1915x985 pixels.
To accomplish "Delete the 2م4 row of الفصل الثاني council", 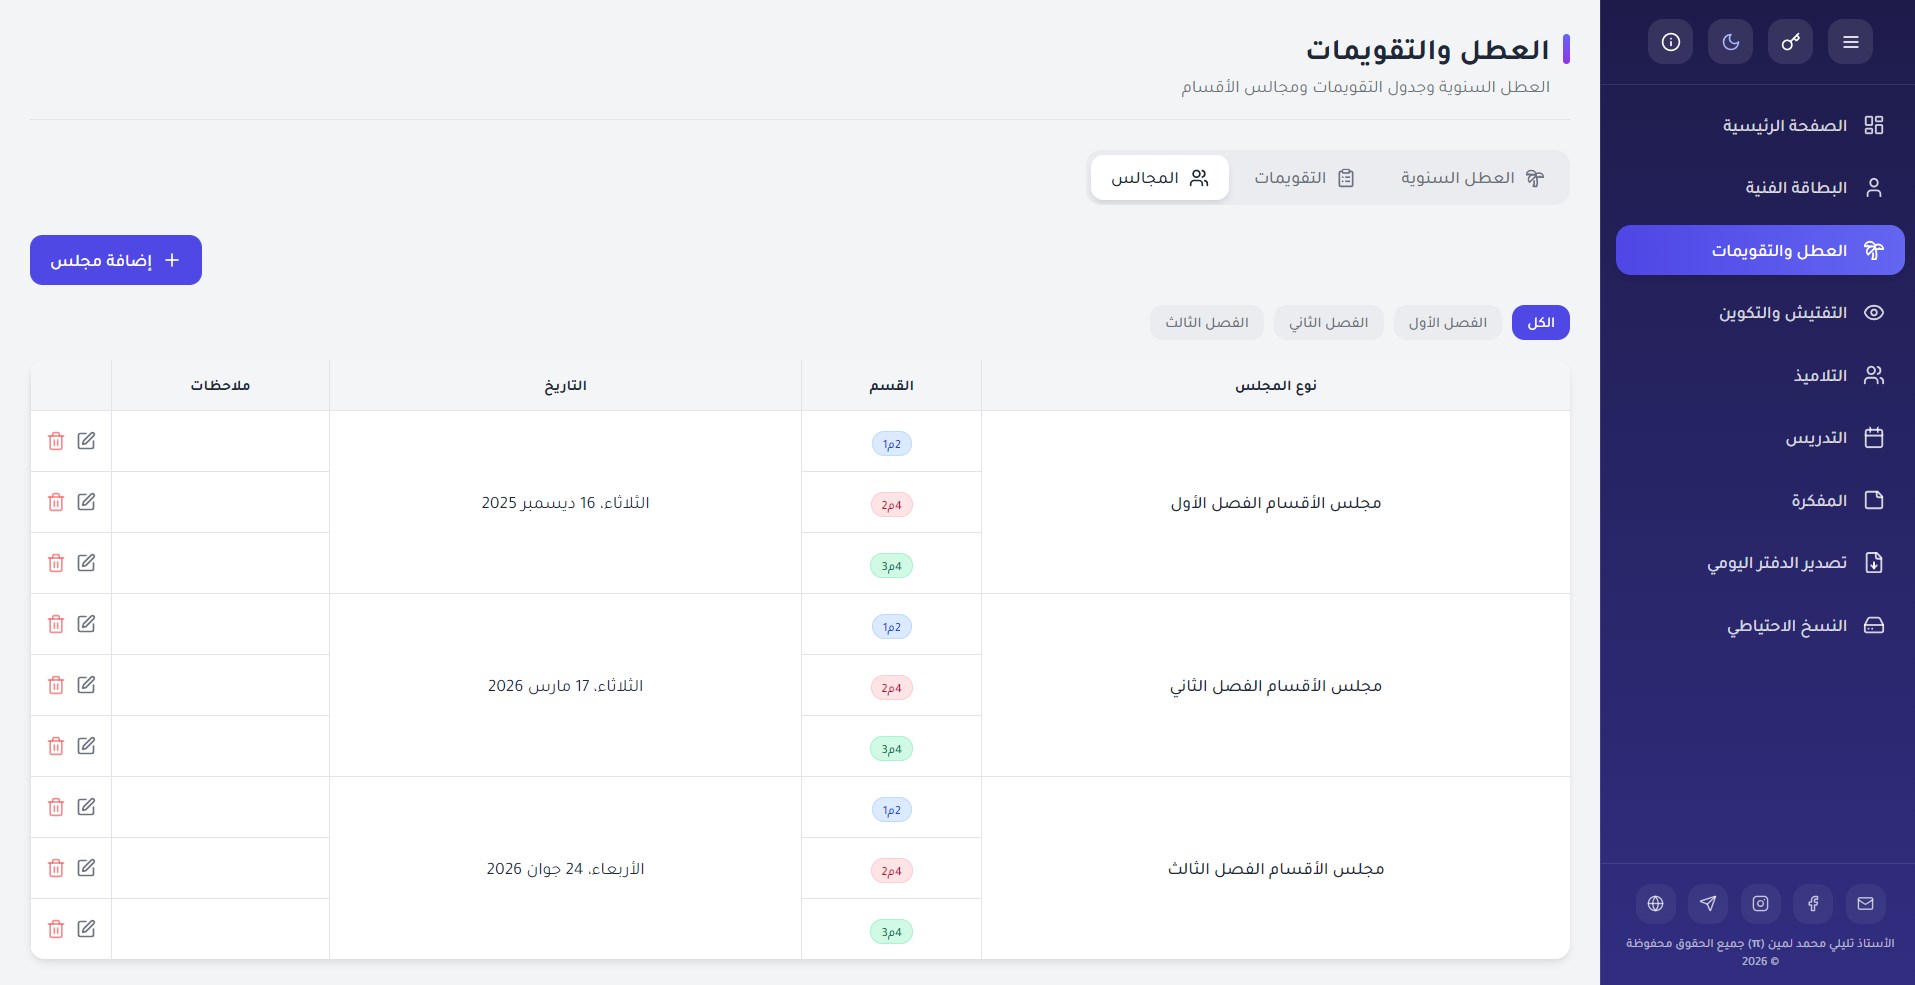I will [56, 685].
